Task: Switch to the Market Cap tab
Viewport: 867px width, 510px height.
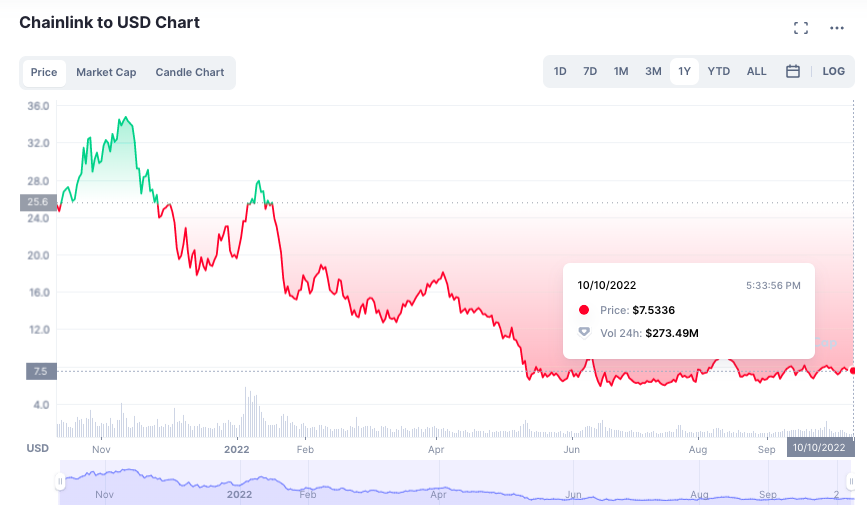Action: point(106,72)
